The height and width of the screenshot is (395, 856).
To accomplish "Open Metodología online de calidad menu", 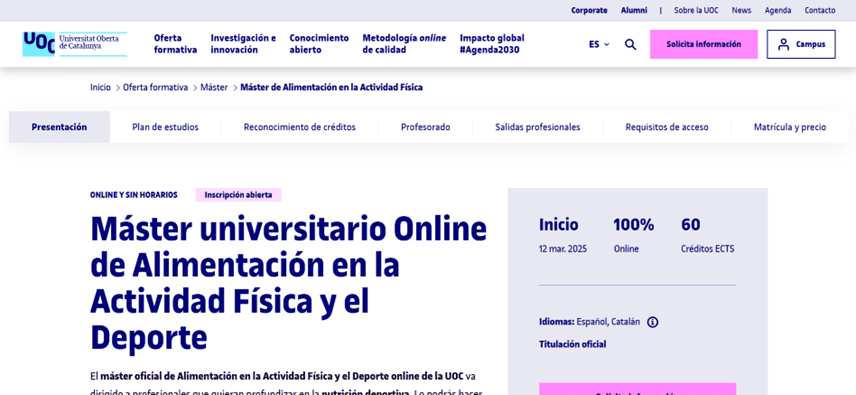I will (x=404, y=44).
